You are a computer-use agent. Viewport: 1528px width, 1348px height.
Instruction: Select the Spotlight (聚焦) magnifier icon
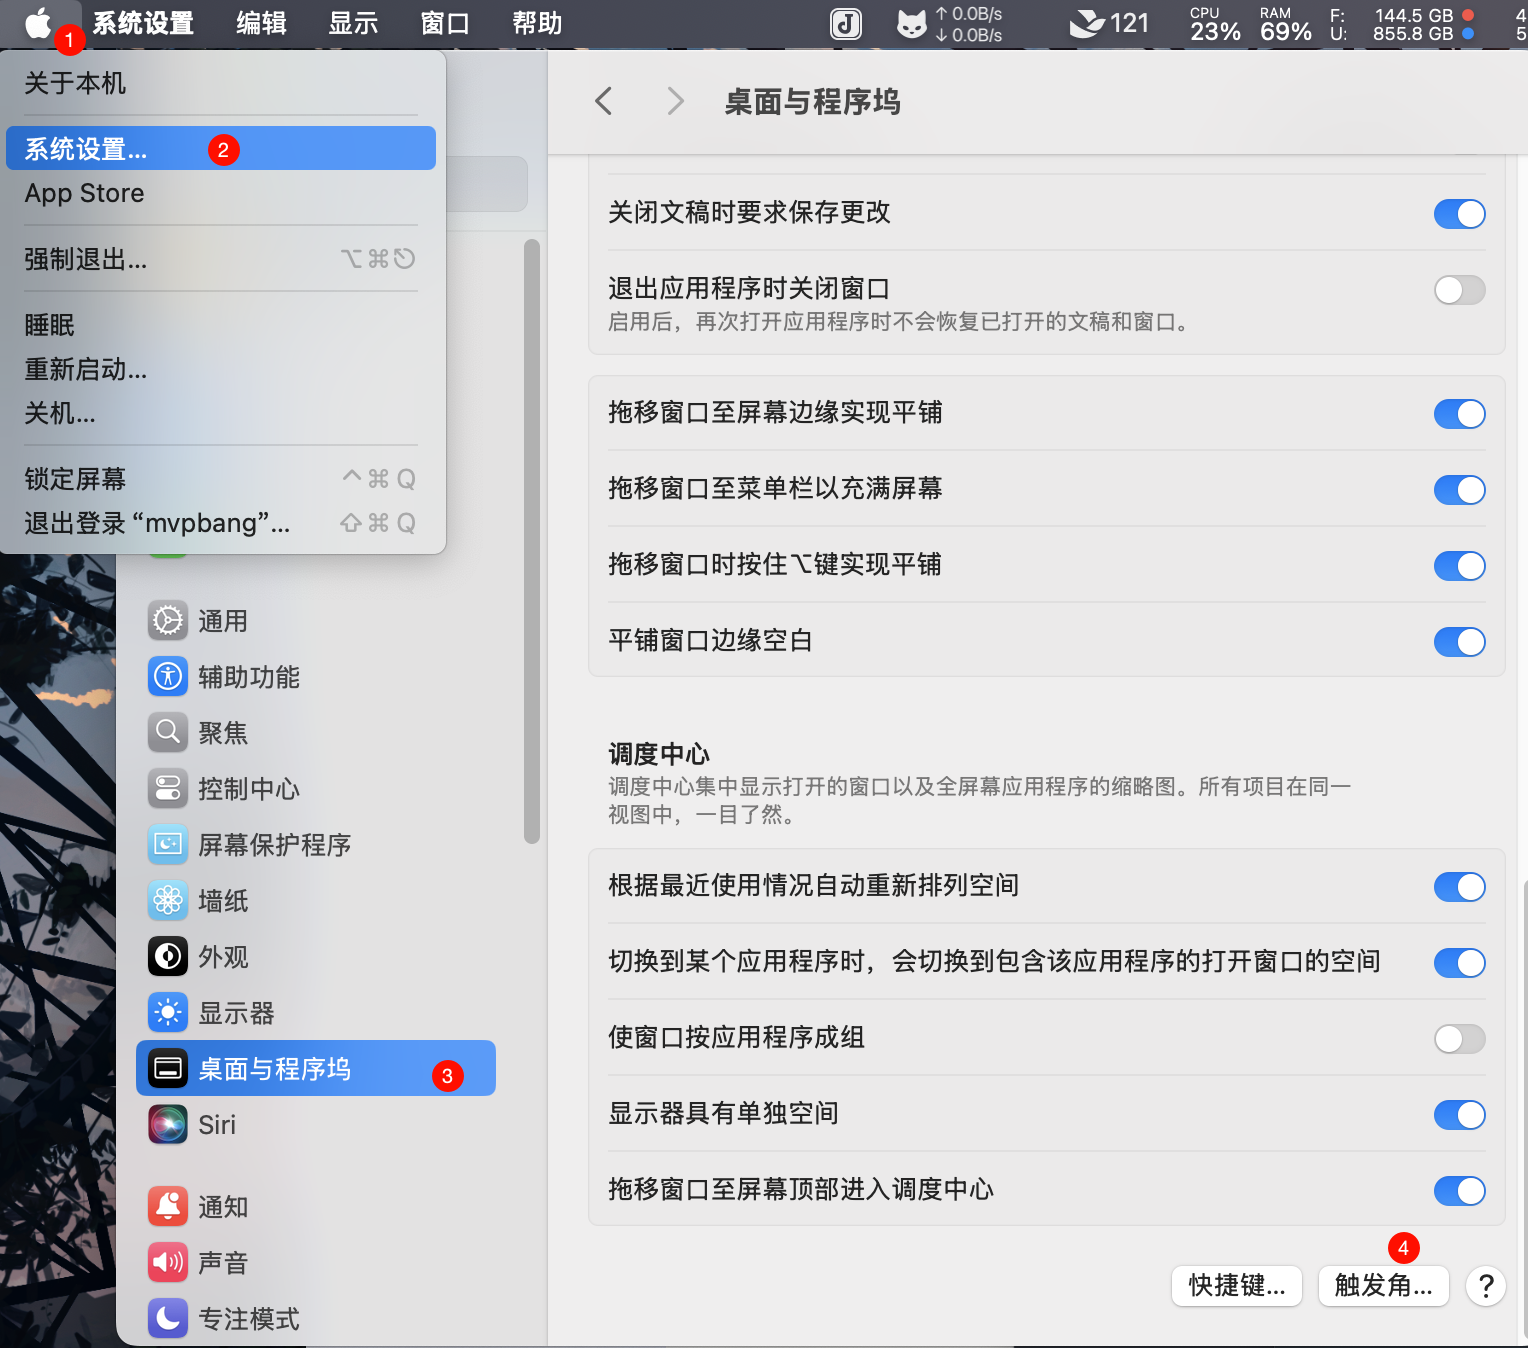click(x=168, y=733)
